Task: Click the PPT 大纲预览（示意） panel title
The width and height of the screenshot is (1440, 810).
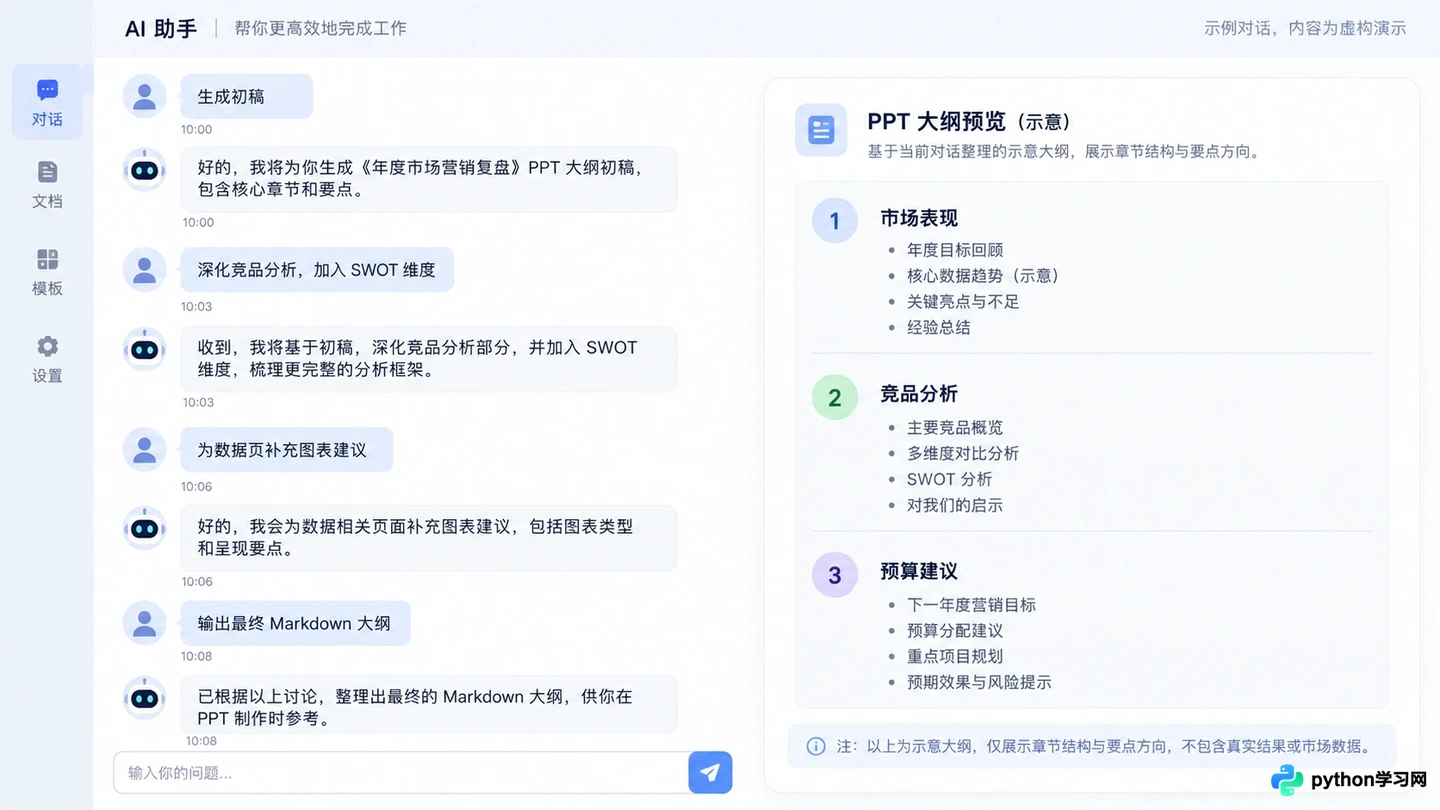Action: (x=969, y=122)
